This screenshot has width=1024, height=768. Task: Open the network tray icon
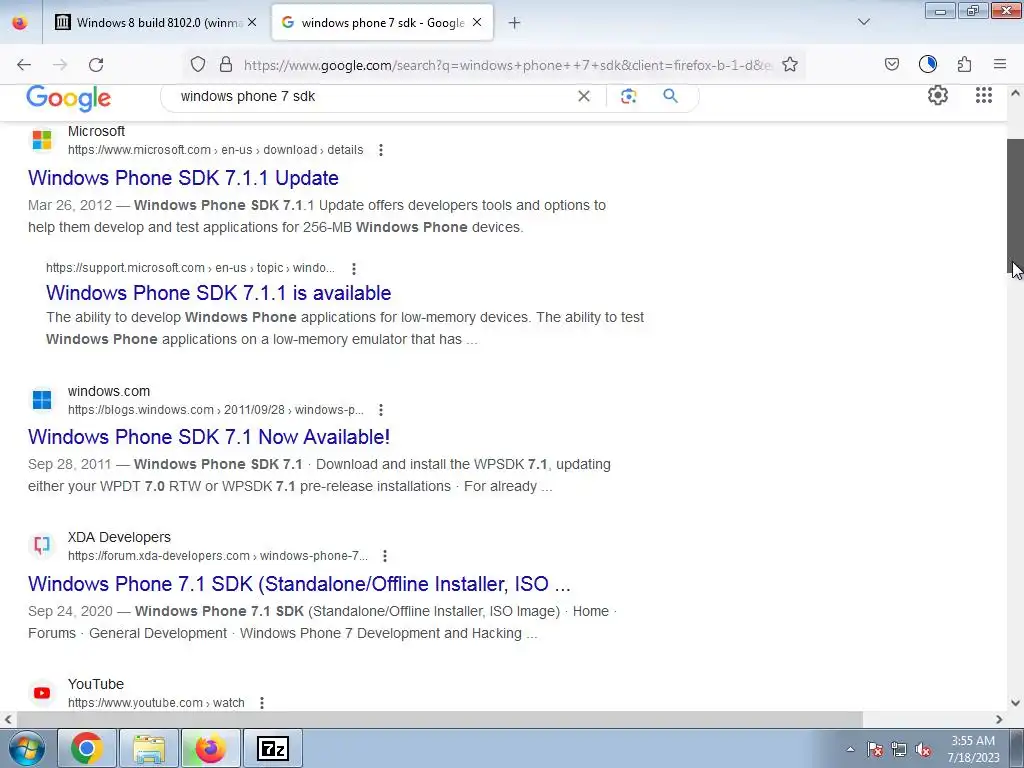899,749
